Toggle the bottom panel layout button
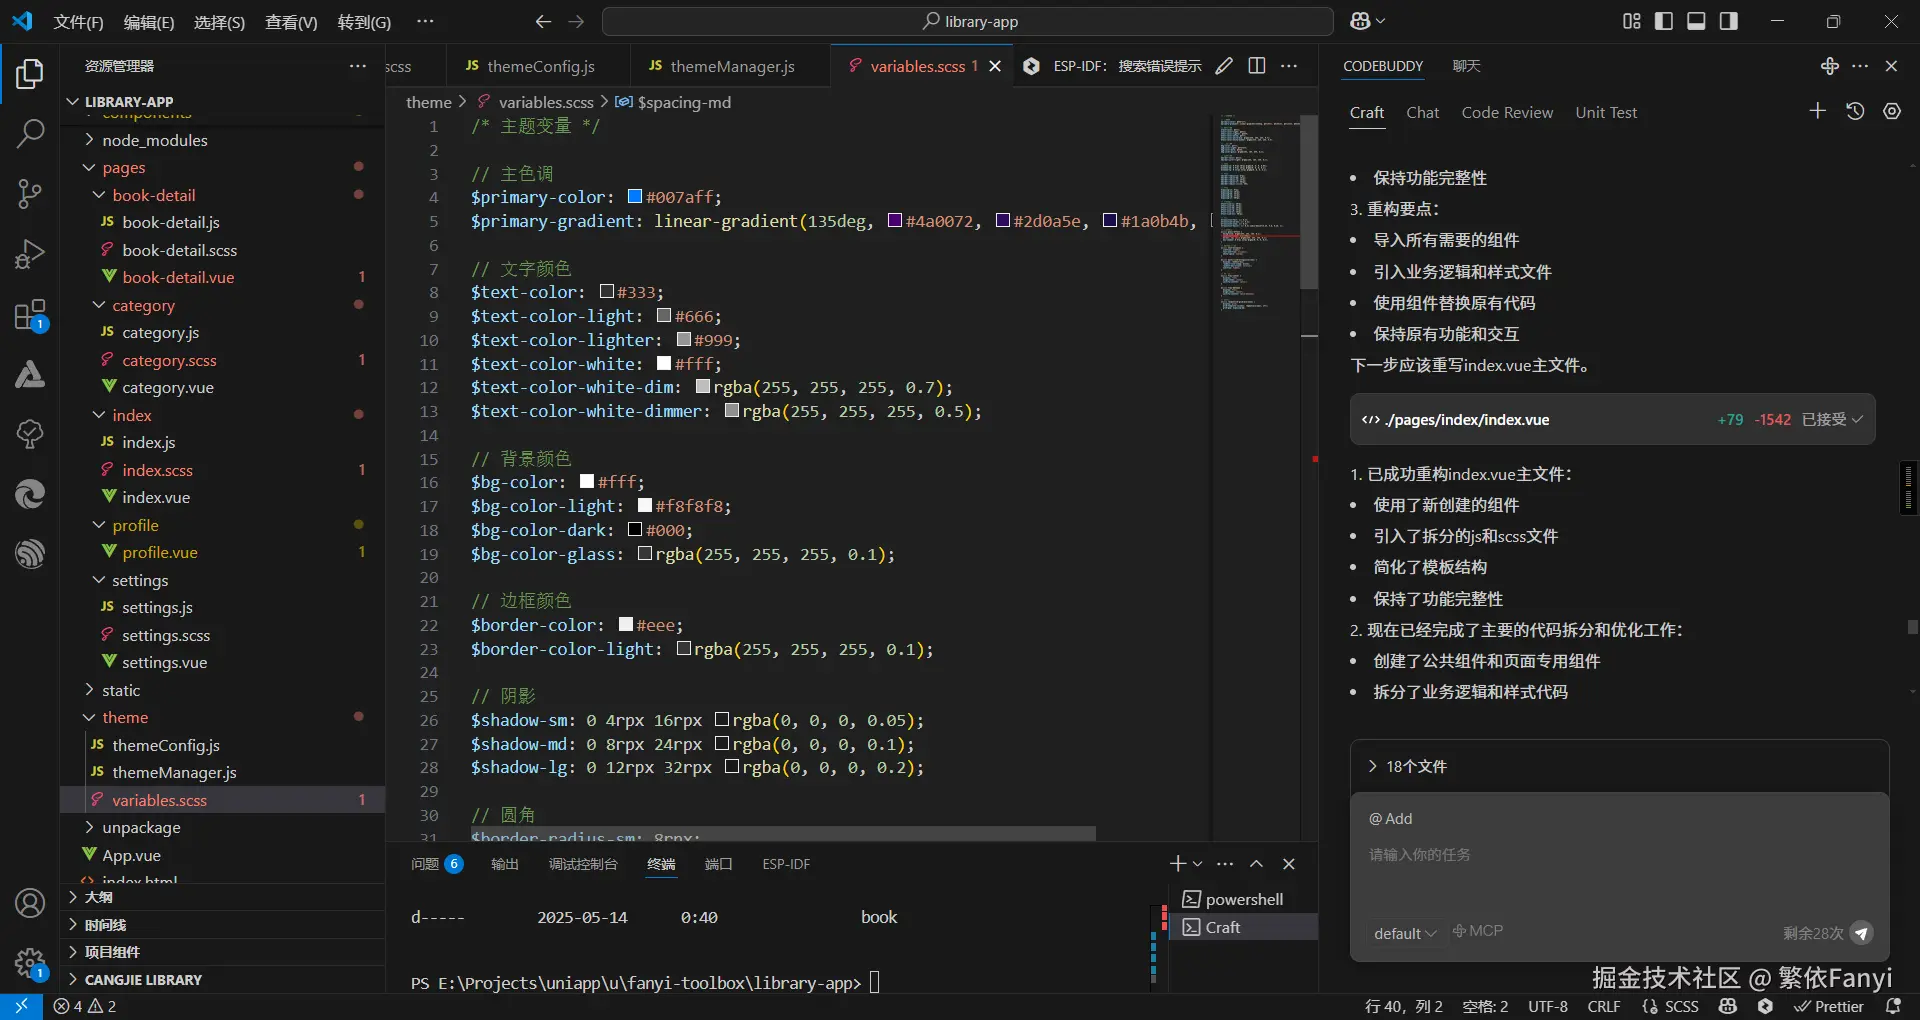1920x1020 pixels. point(1696,21)
